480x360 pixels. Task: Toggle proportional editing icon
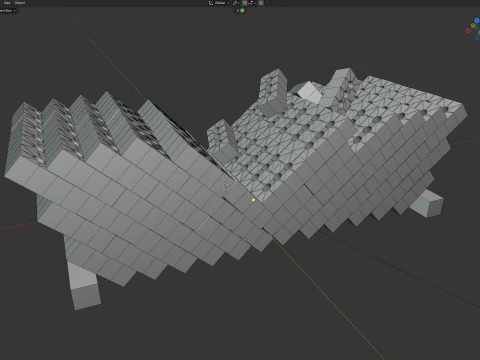261,3
